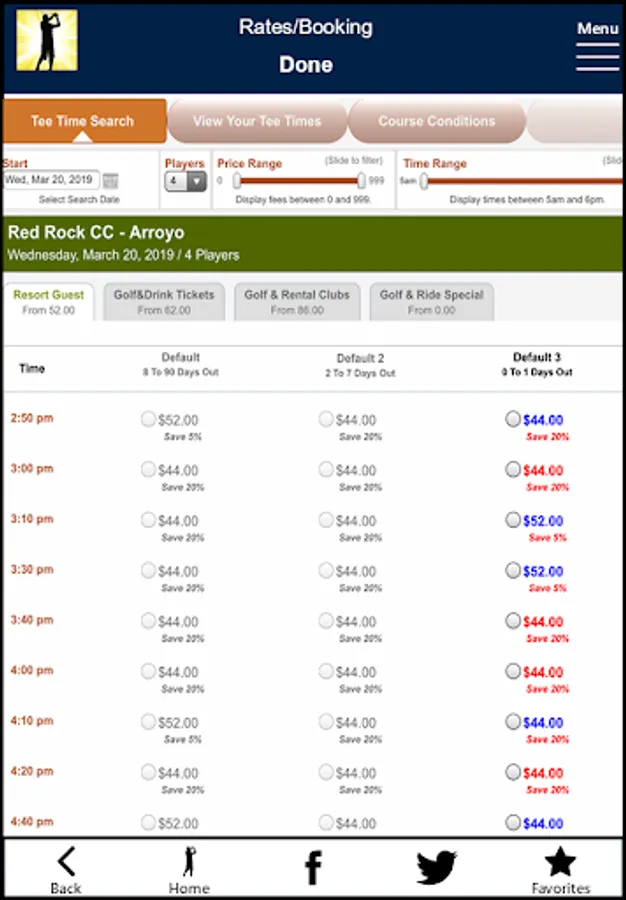Click the Start date input field

pyautogui.click(x=52, y=180)
